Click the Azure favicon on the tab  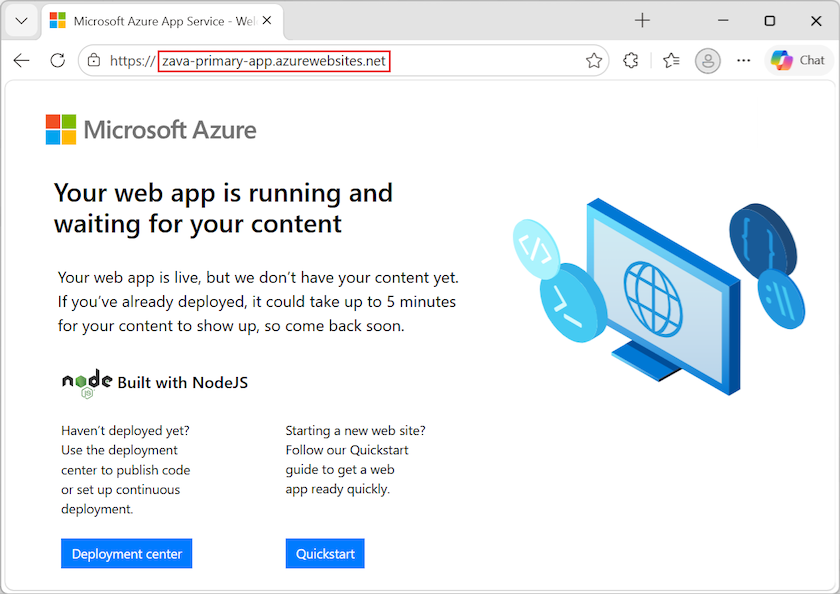[55, 20]
